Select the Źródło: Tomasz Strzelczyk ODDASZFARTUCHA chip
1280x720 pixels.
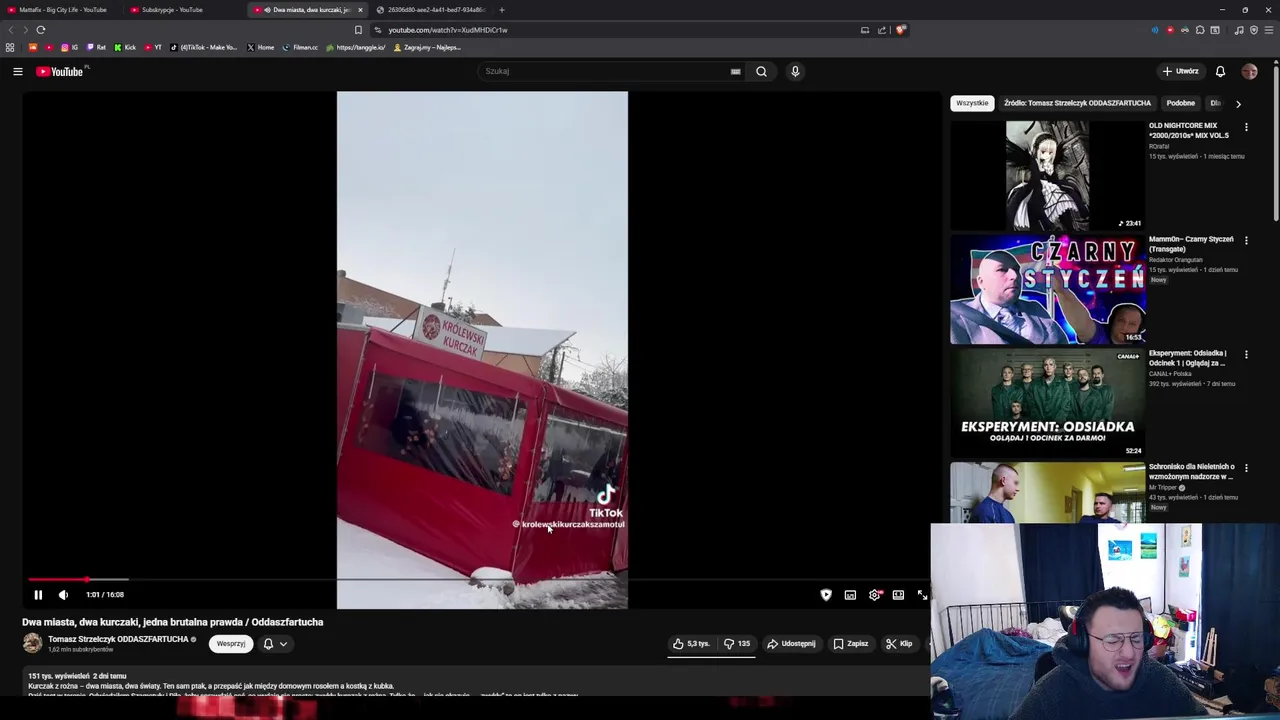[1077, 103]
